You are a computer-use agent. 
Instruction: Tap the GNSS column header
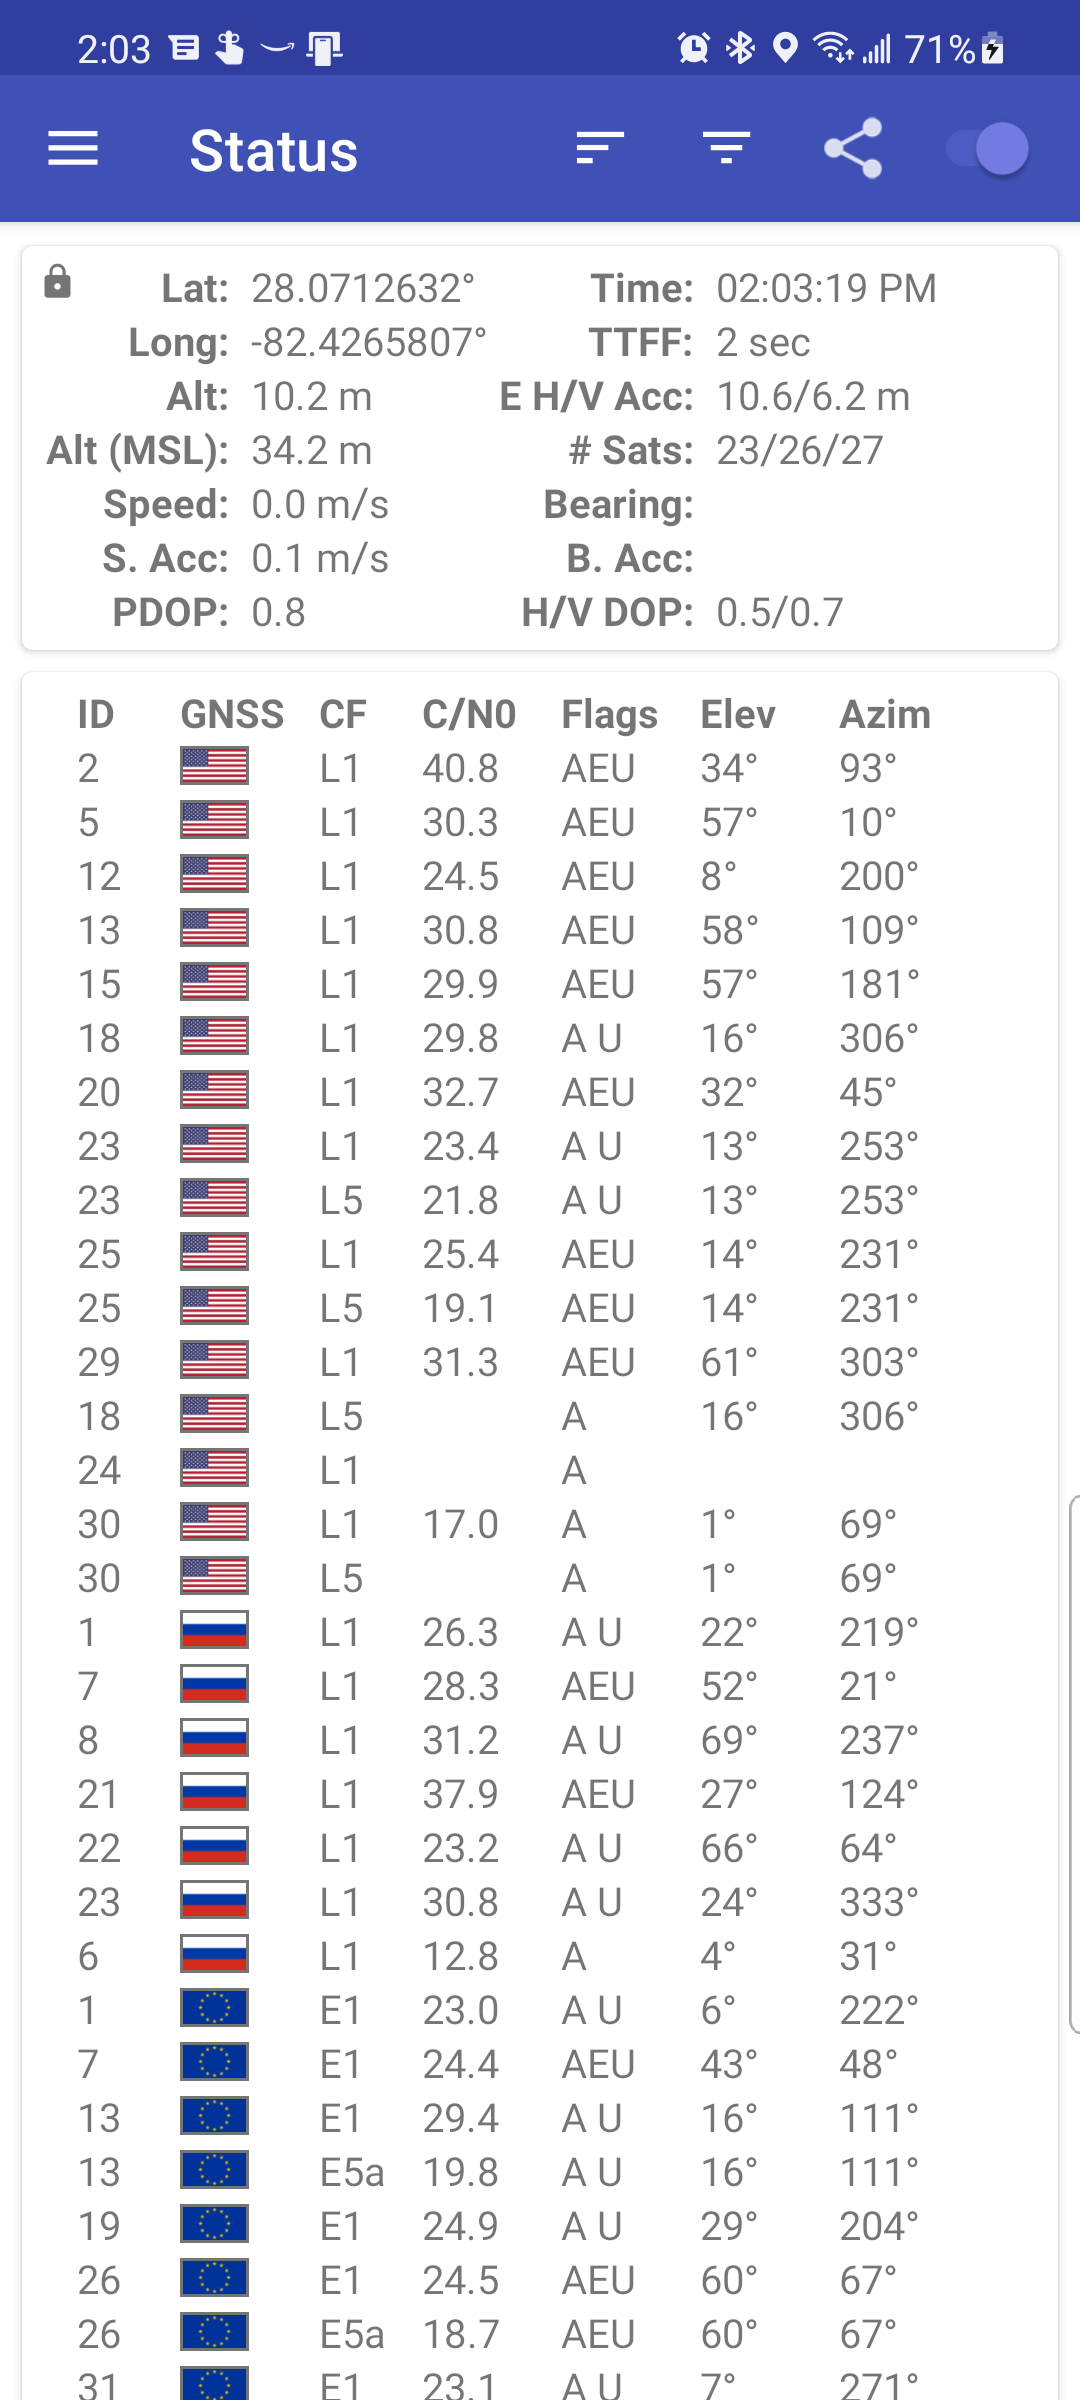231,714
